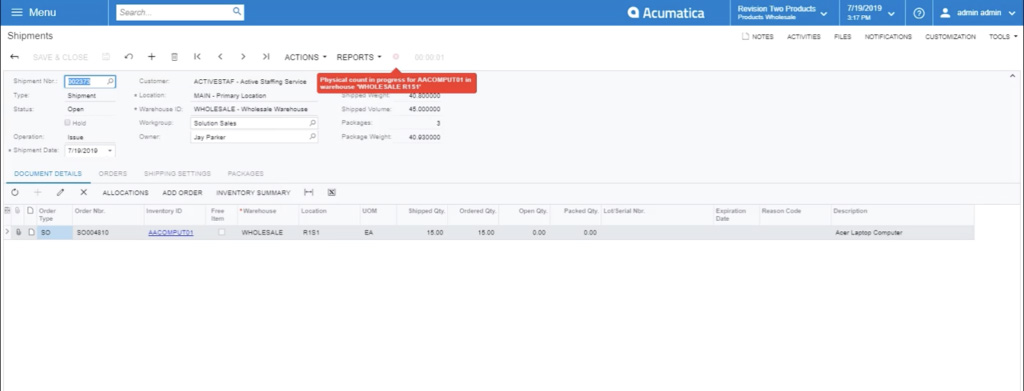1024x391 pixels.
Task: Click the Export to Excel grid icon
Action: point(332,193)
